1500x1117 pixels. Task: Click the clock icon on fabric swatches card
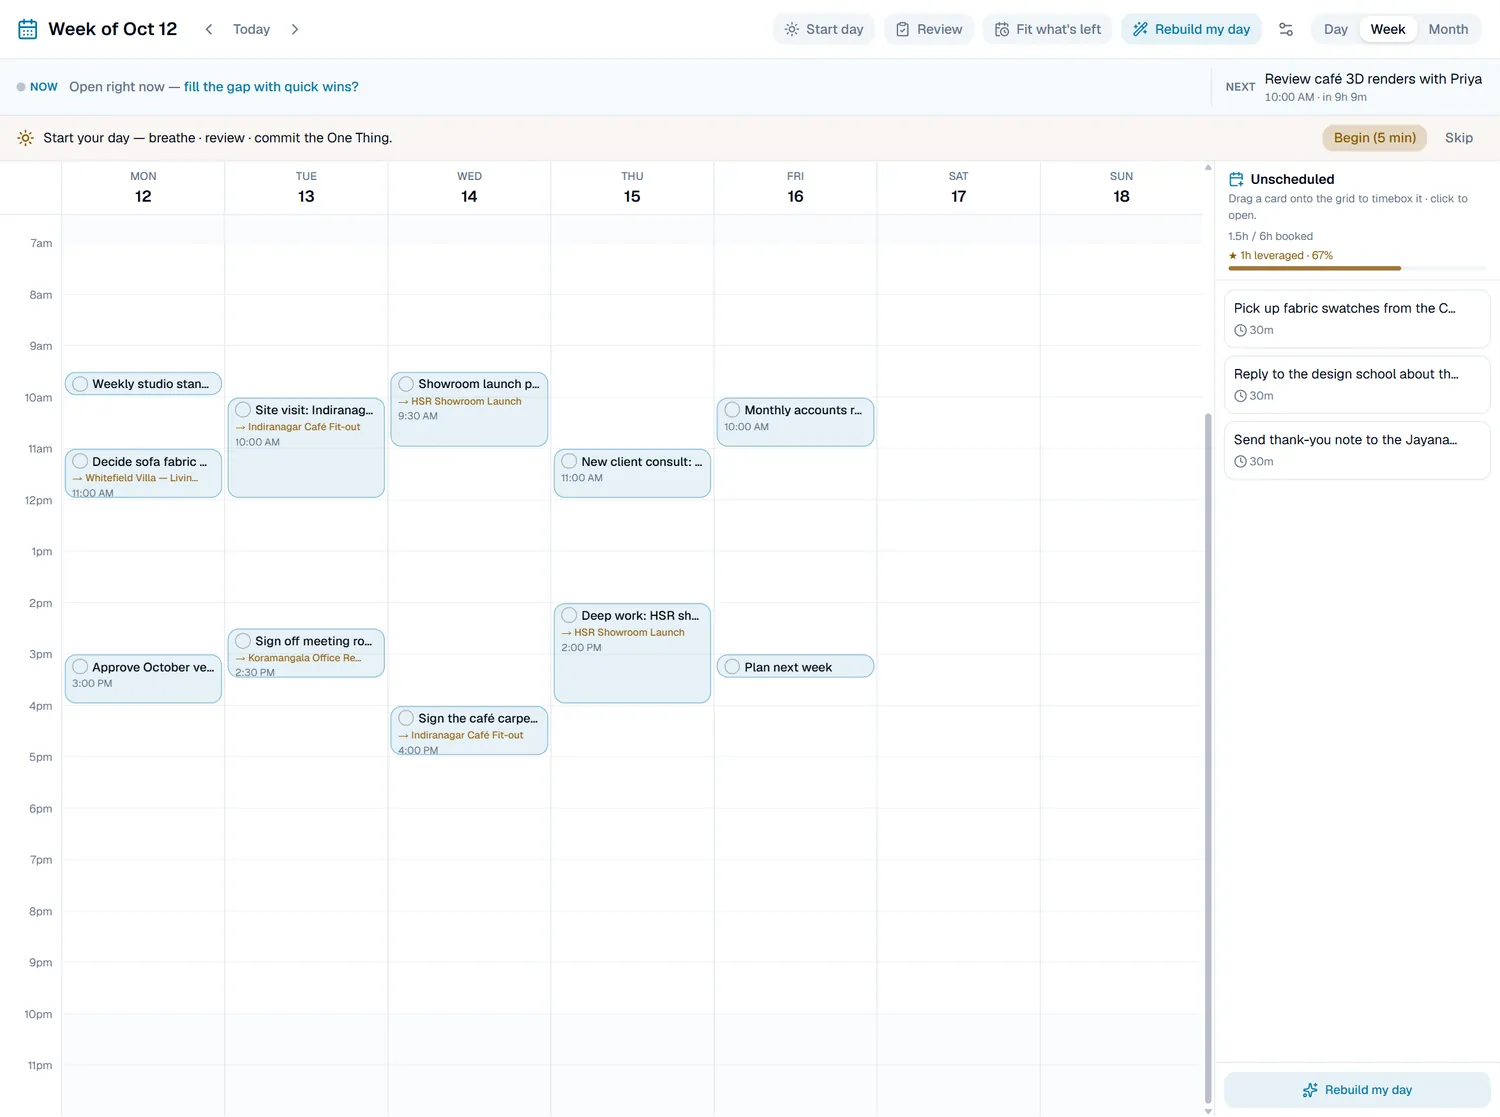tap(1240, 330)
